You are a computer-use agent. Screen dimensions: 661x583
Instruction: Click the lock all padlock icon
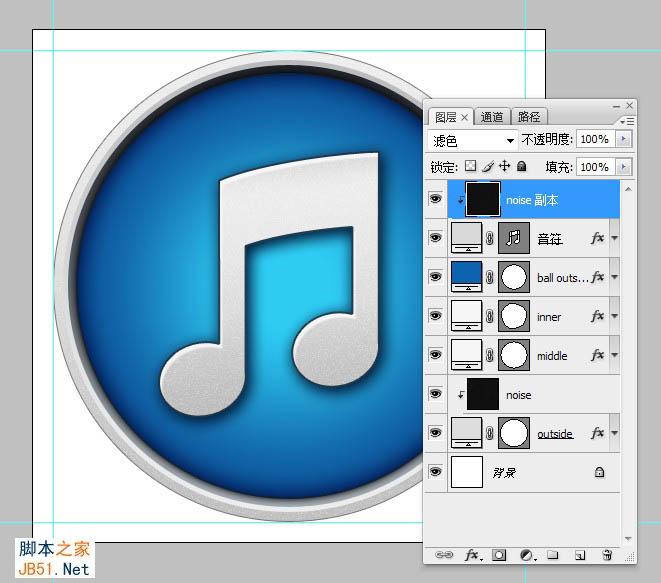coord(521,166)
